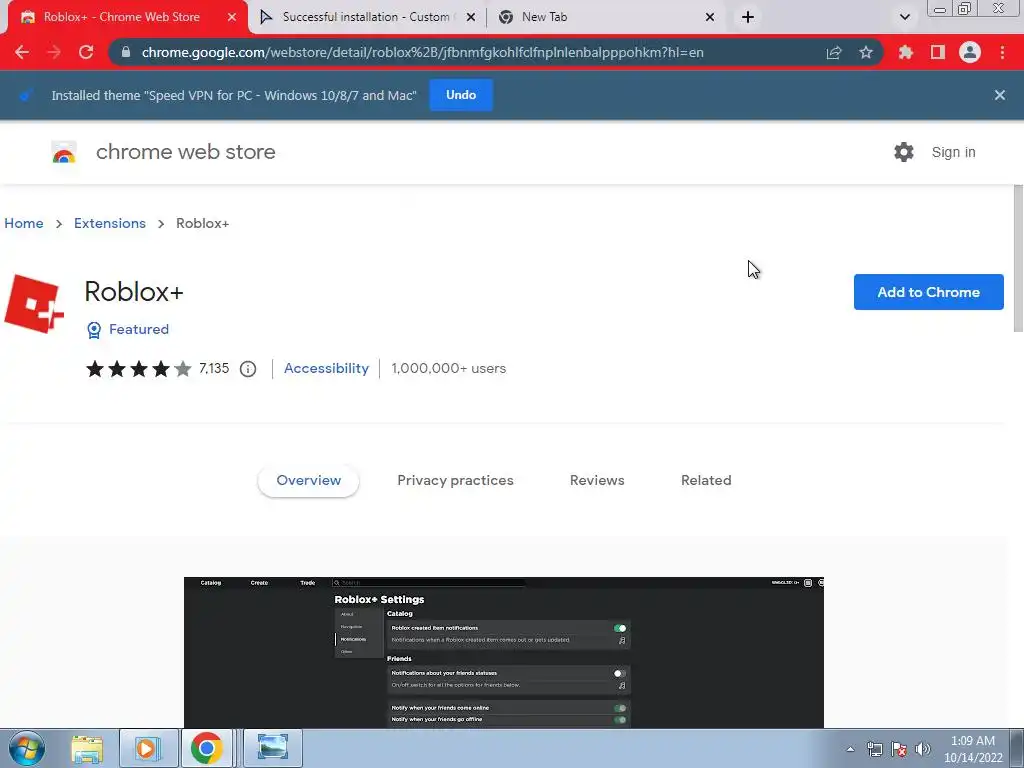Click the Sign in link
The height and width of the screenshot is (768, 1024).
(953, 152)
